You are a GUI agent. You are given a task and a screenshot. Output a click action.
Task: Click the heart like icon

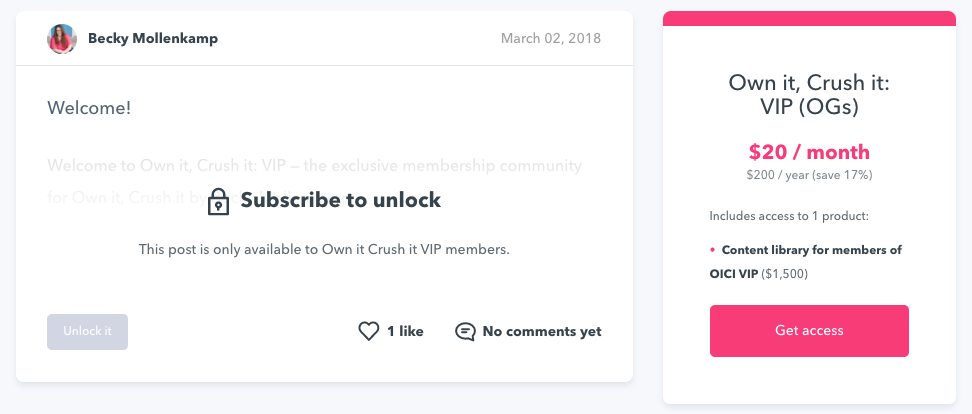point(369,331)
